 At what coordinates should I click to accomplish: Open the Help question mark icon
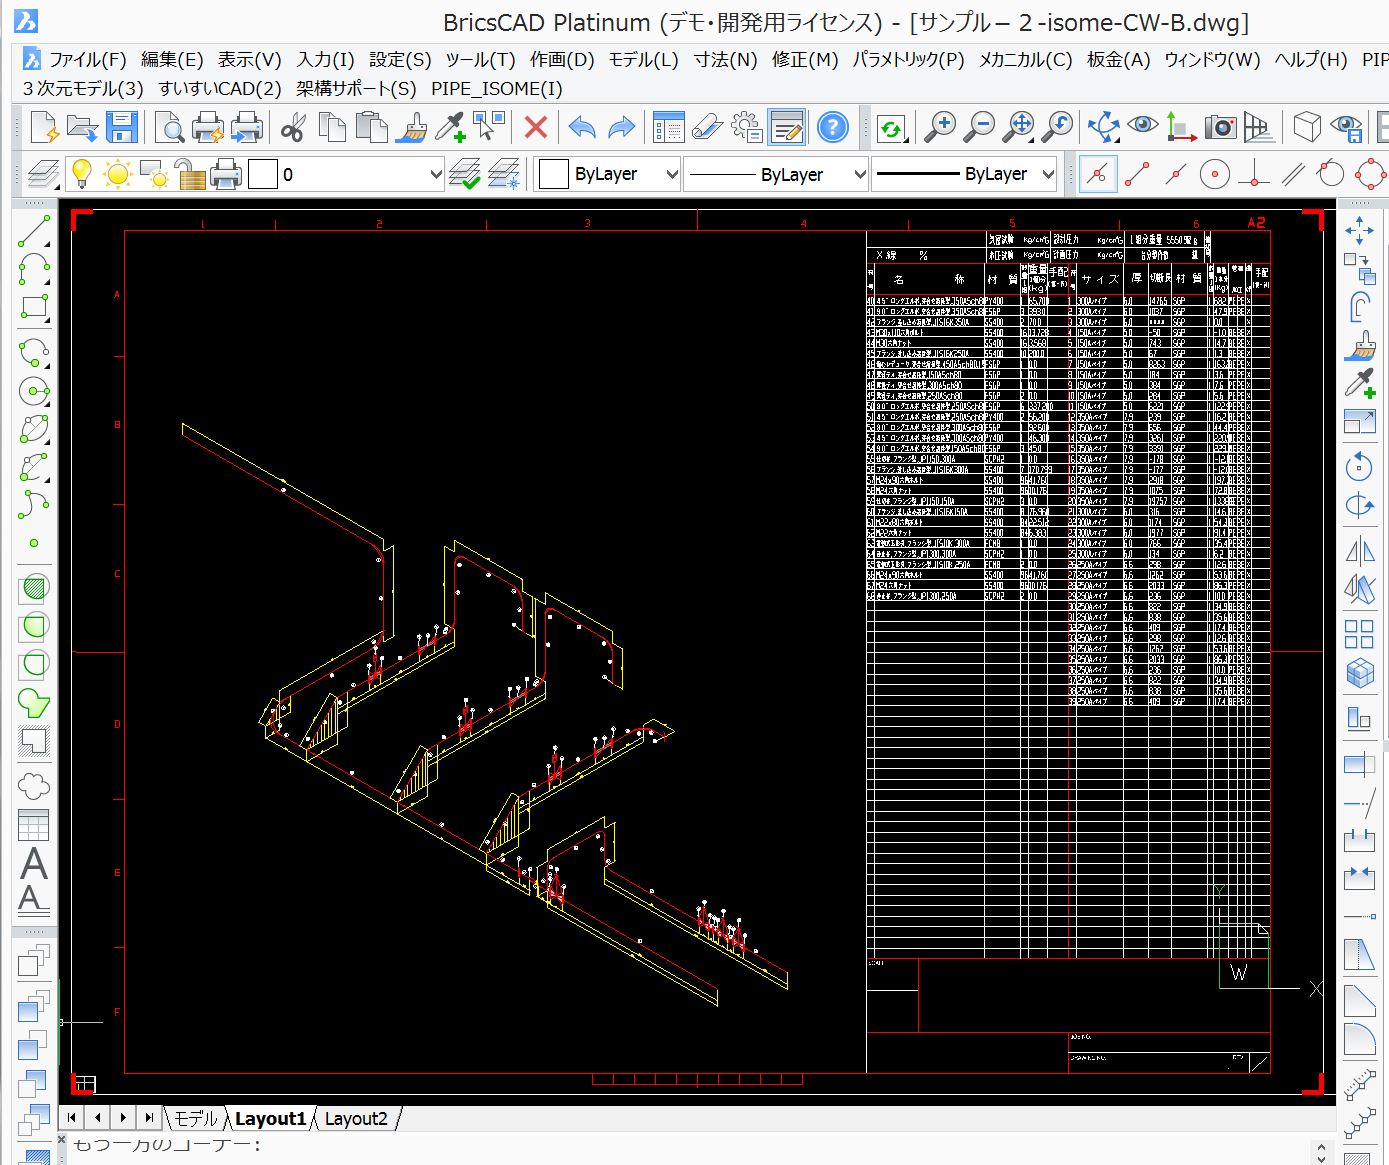(x=832, y=127)
